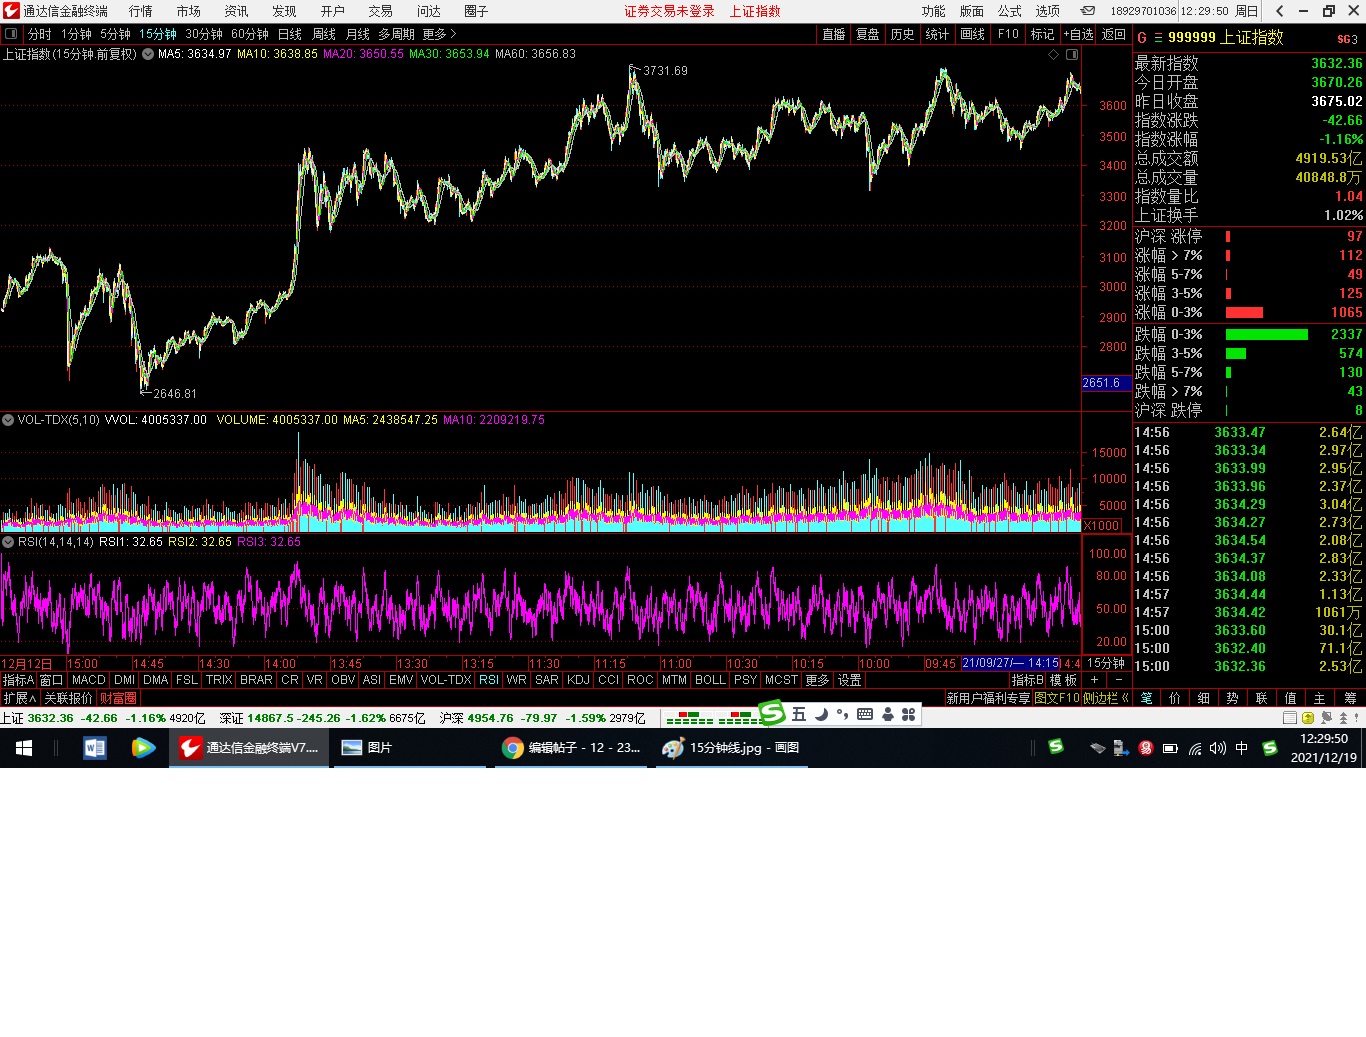Click the minus button beside 模板

pyautogui.click(x=1119, y=680)
